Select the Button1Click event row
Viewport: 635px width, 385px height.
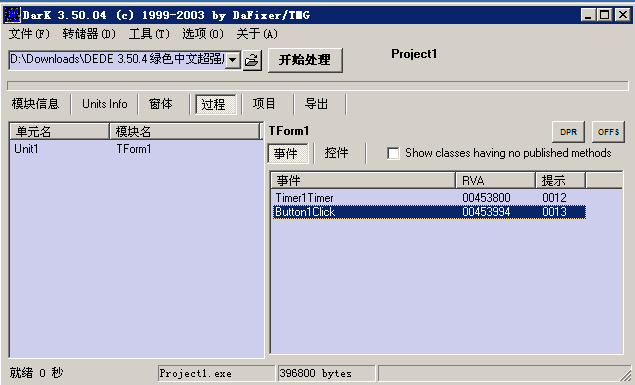(x=429, y=212)
